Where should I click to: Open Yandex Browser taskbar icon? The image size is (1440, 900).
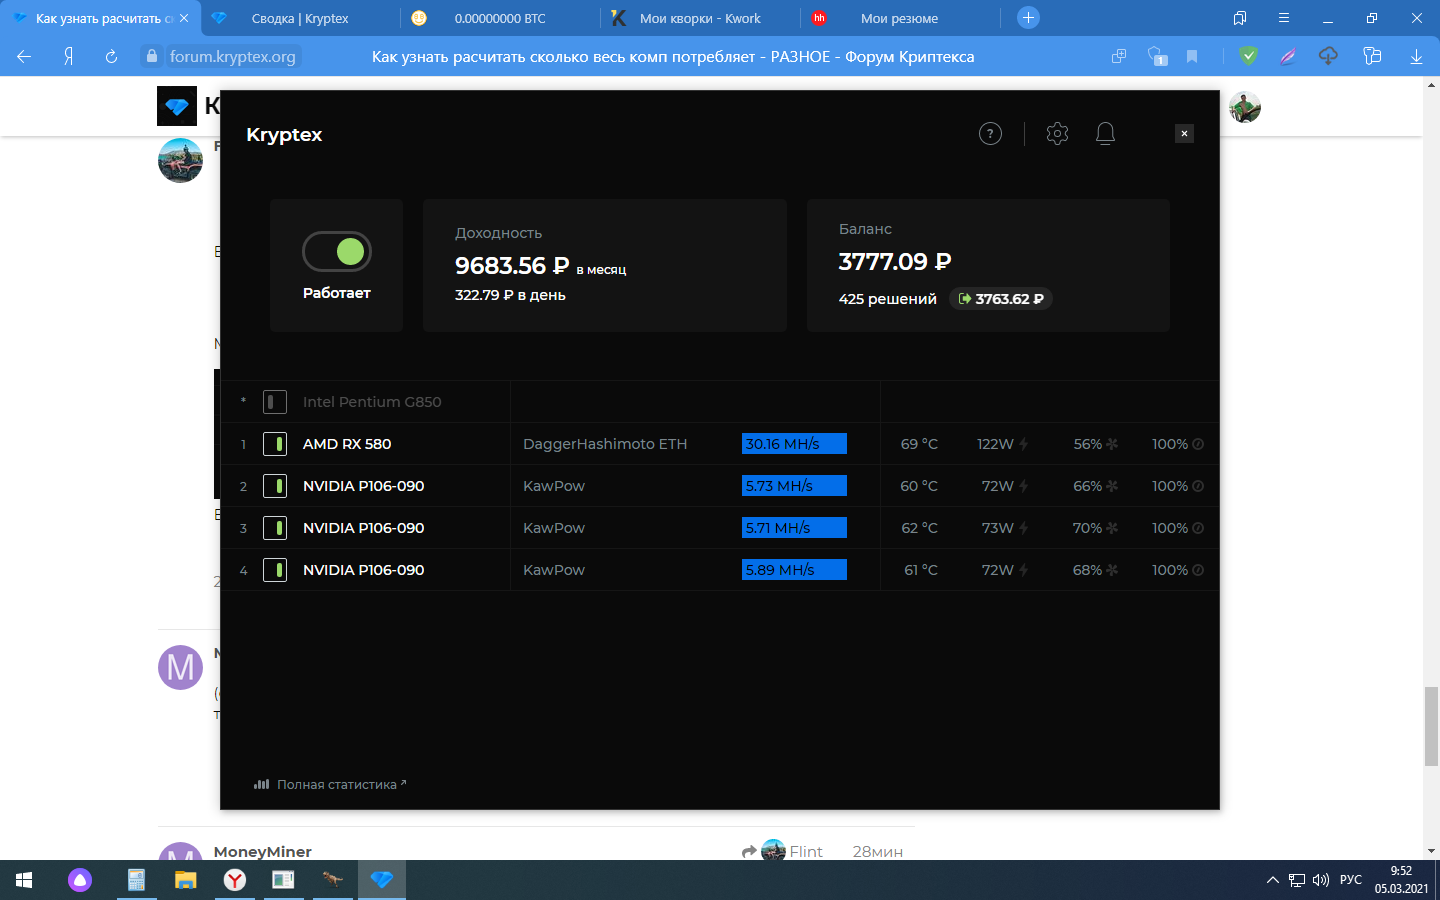235,880
